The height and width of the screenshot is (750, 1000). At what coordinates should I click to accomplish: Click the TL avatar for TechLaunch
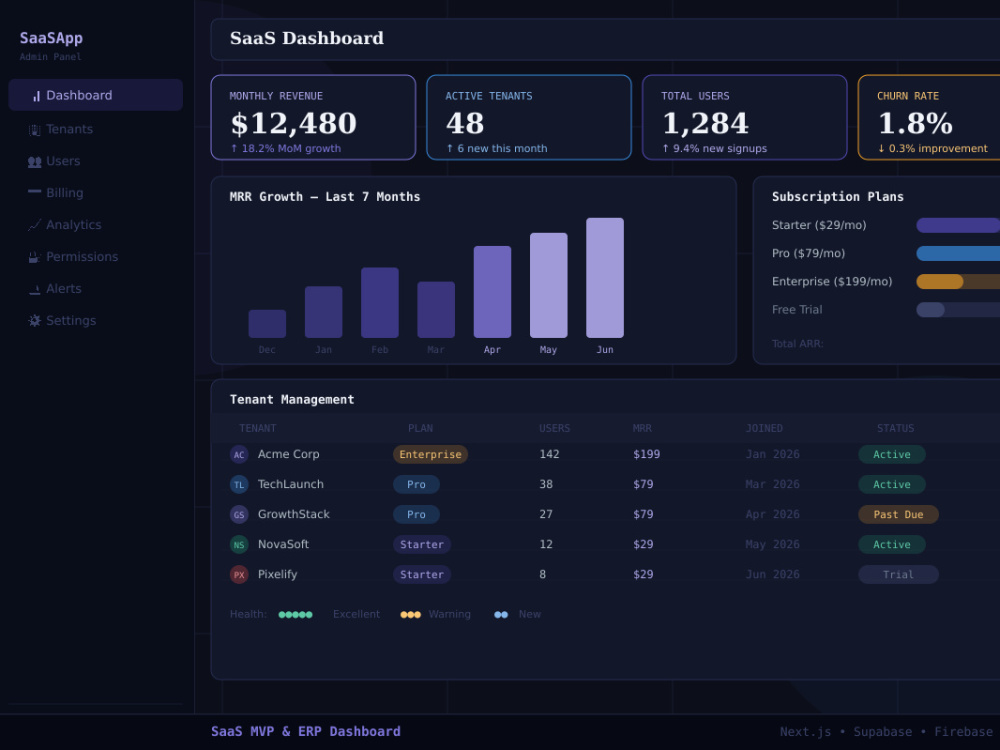239,485
